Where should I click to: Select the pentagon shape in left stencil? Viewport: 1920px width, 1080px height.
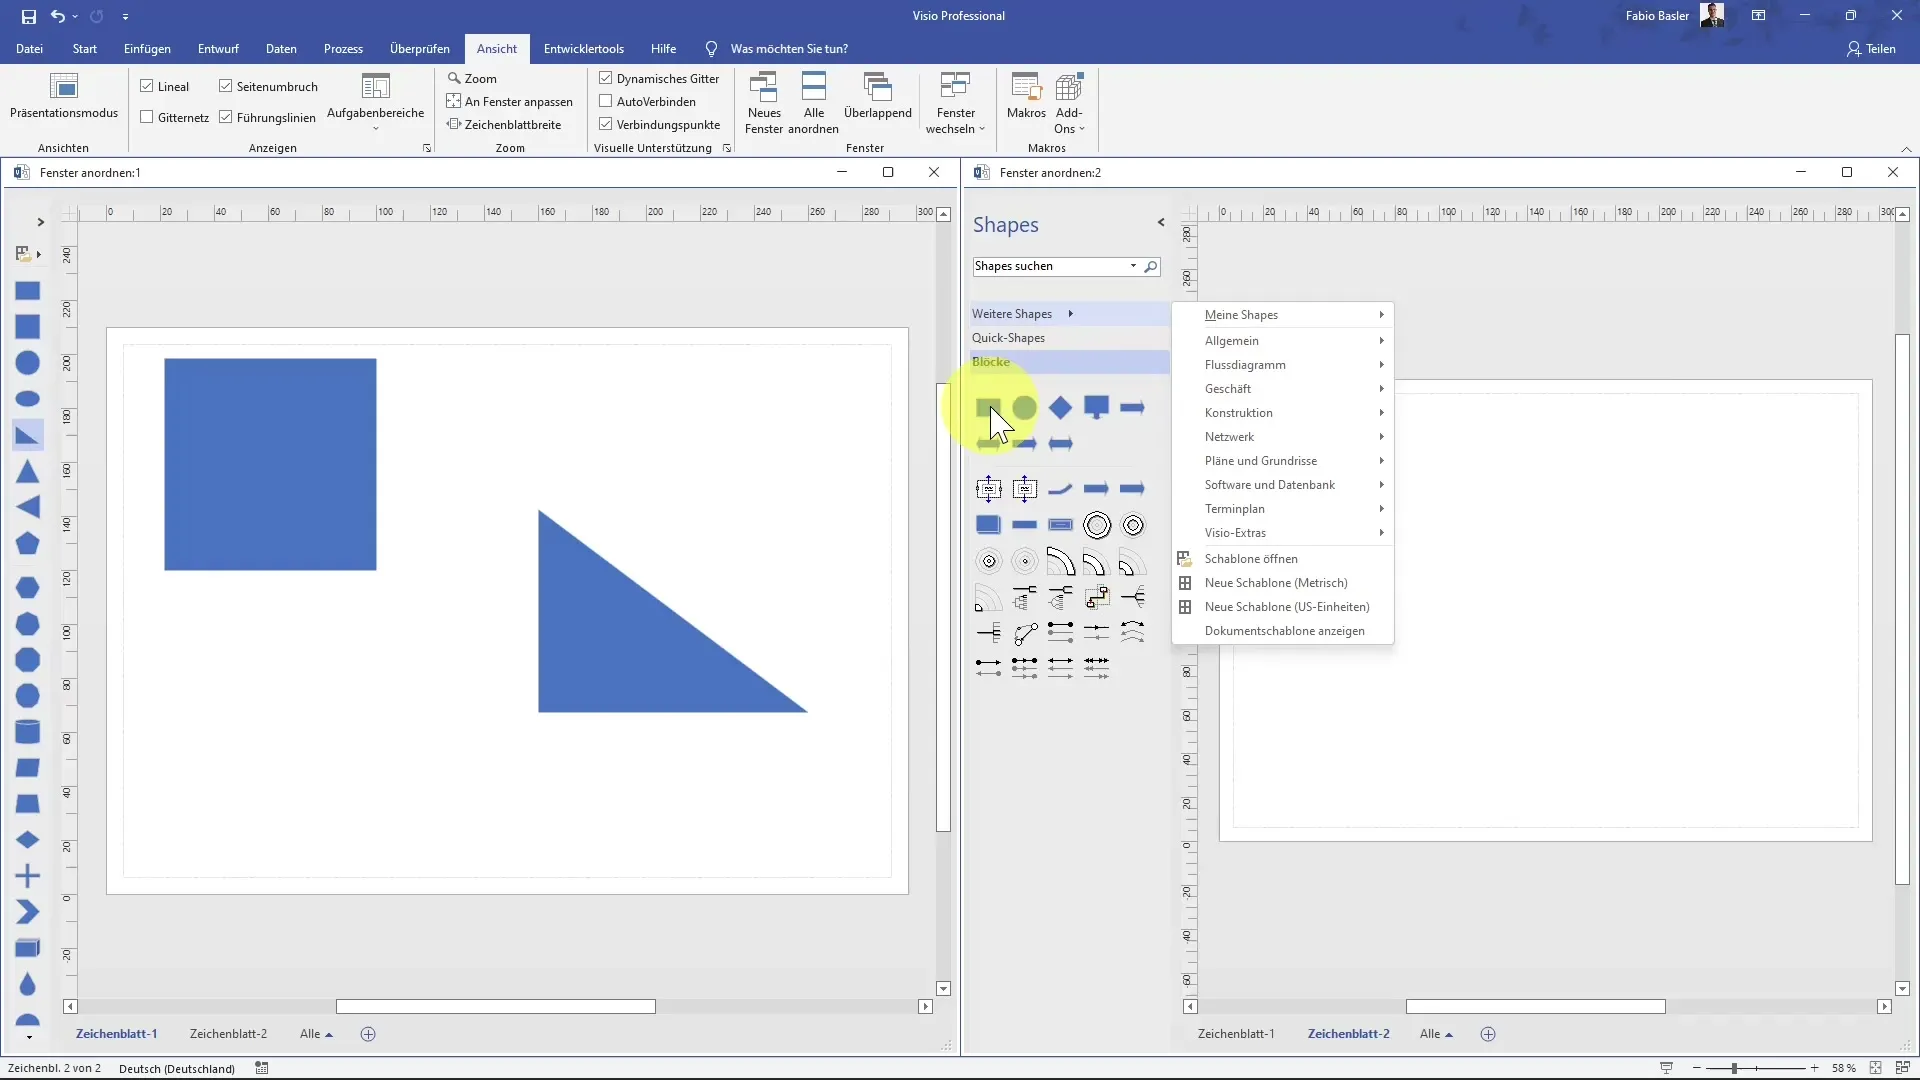[28, 543]
